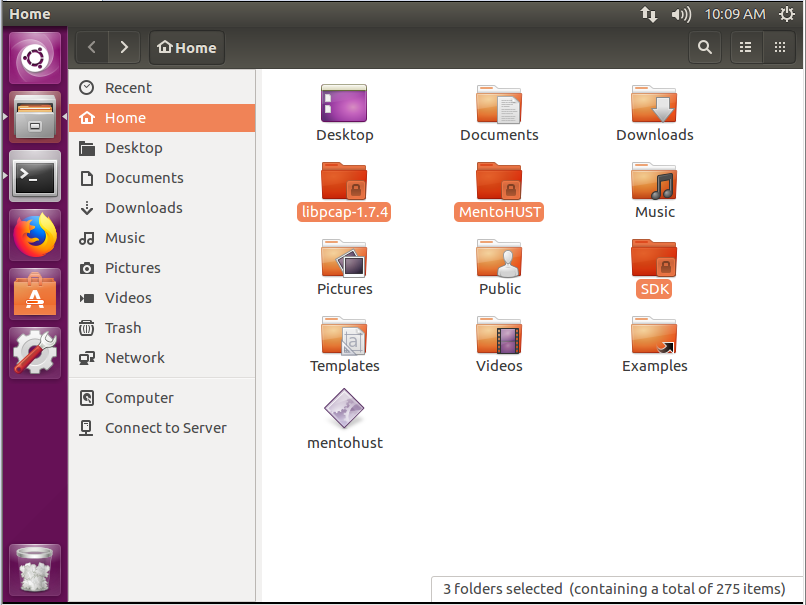Switch to list view layout
The width and height of the screenshot is (806, 605).
click(x=745, y=47)
